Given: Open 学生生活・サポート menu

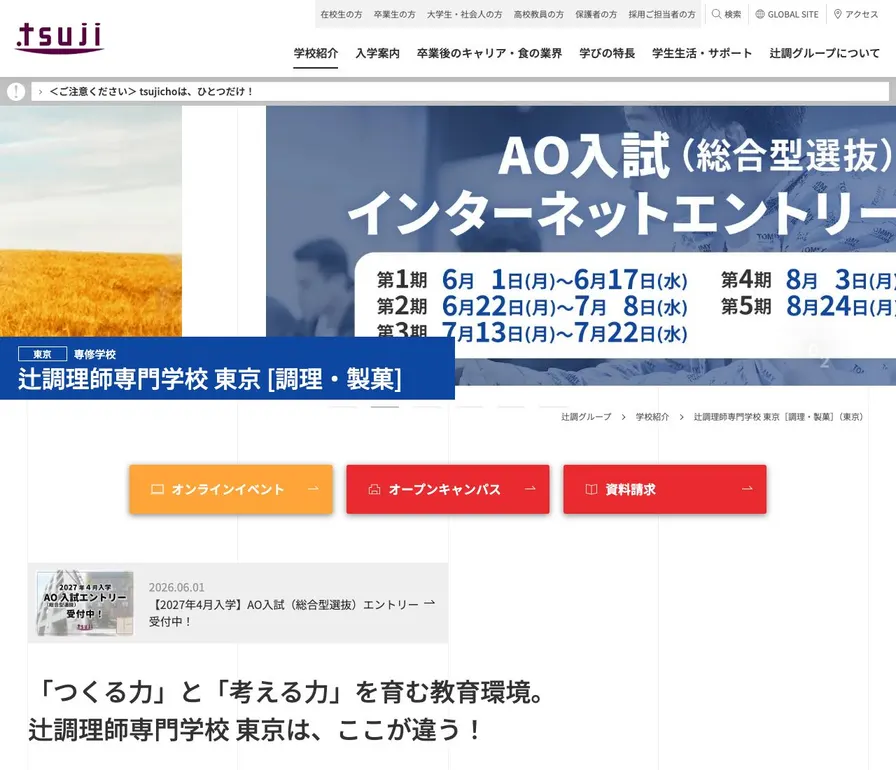Looking at the screenshot, I should [702, 53].
